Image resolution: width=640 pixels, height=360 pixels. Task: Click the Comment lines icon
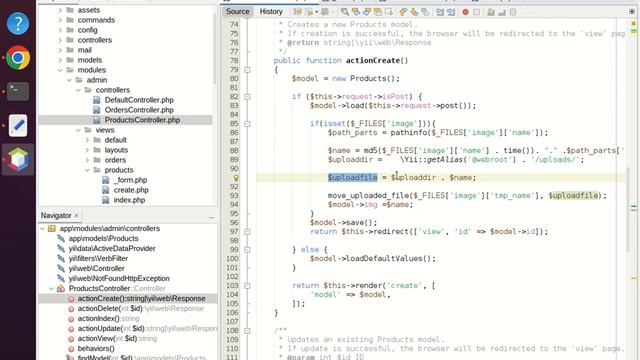491,12
